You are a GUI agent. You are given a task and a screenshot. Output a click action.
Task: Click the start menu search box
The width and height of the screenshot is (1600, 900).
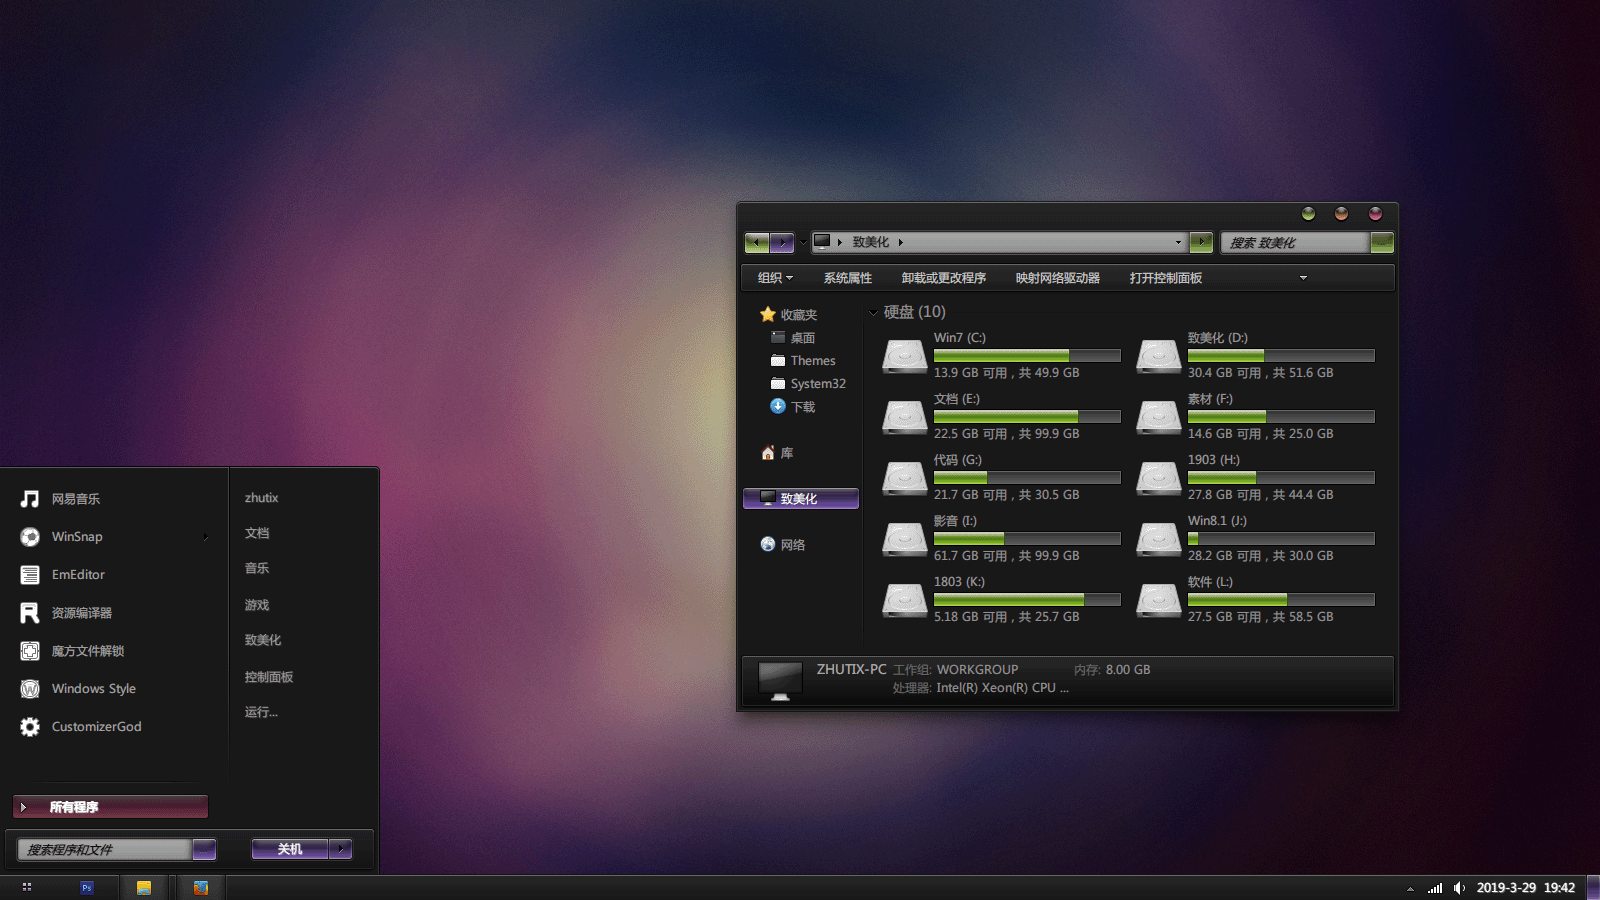[x=104, y=850]
